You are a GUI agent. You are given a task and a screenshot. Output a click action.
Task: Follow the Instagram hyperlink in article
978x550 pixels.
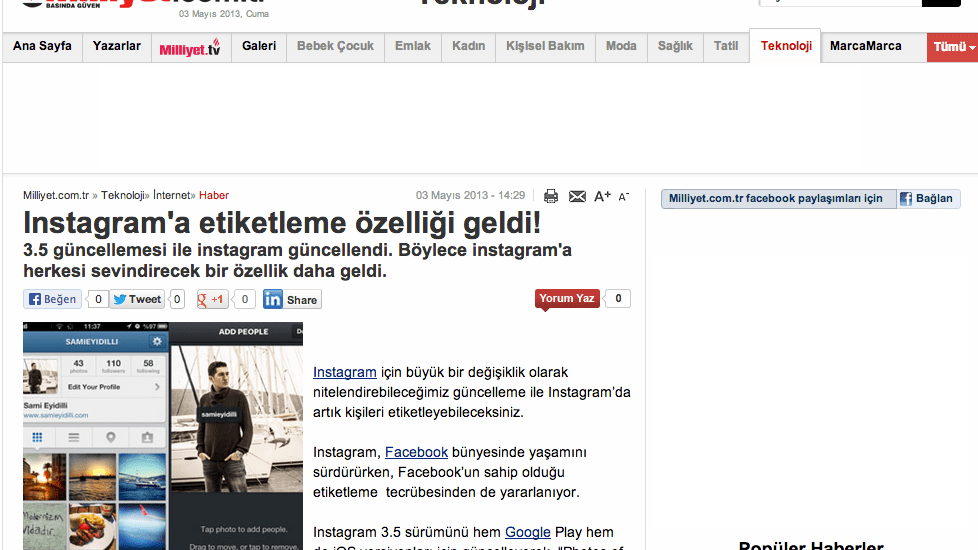[345, 372]
